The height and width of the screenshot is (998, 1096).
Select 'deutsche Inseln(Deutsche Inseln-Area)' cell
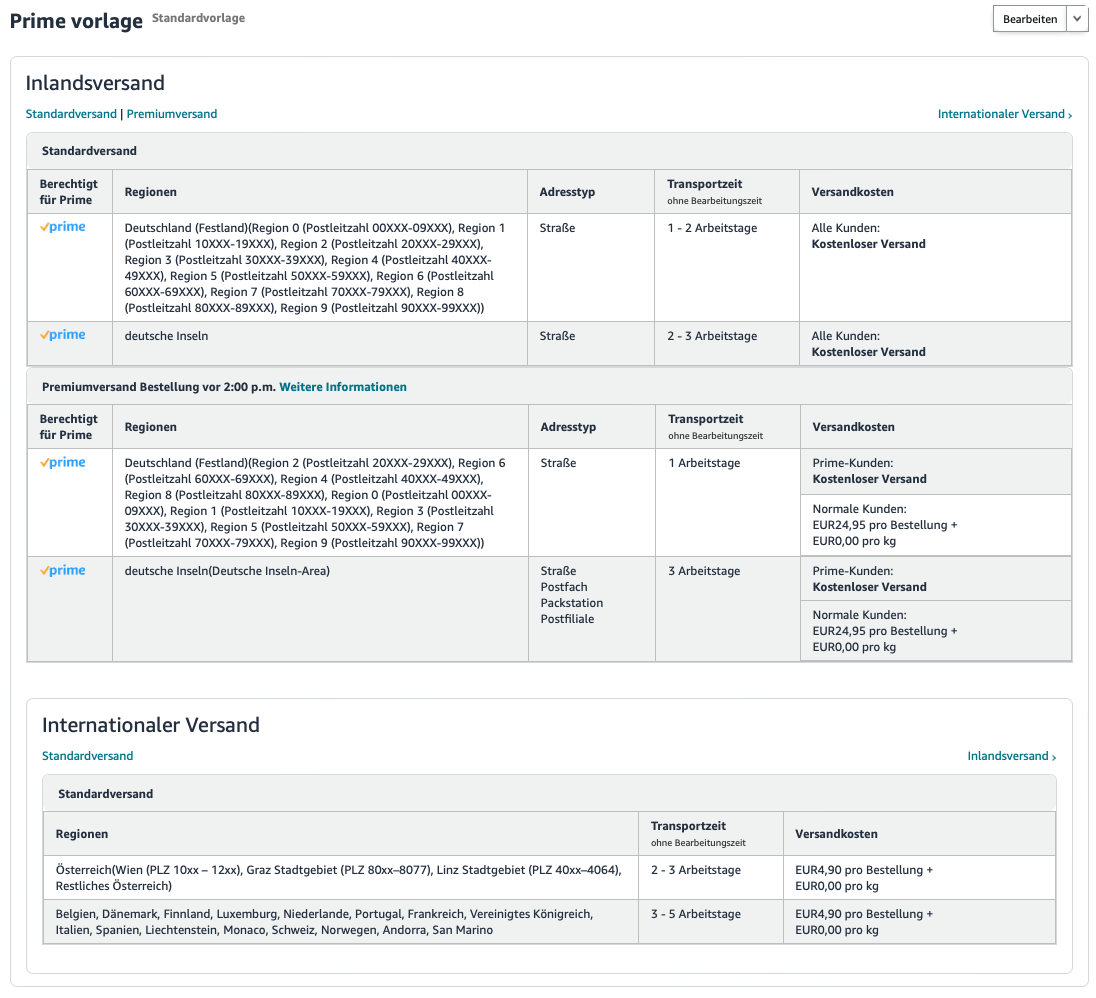click(x=320, y=609)
